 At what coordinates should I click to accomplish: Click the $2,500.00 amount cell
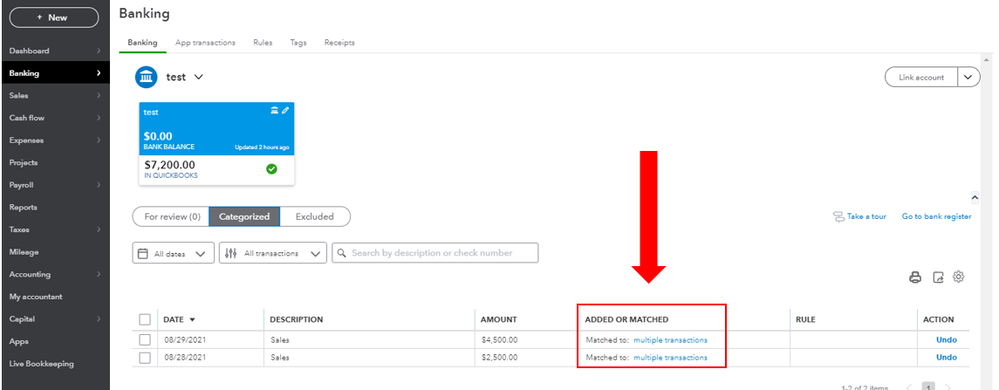pos(500,358)
